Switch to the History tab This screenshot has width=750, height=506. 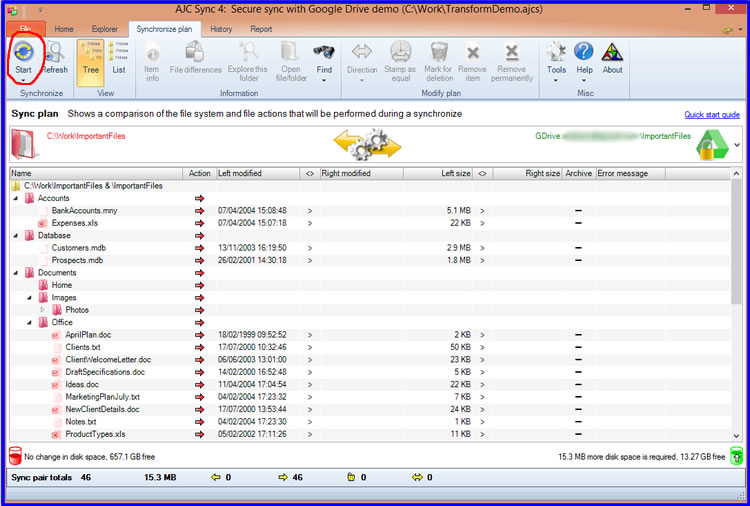(x=221, y=29)
